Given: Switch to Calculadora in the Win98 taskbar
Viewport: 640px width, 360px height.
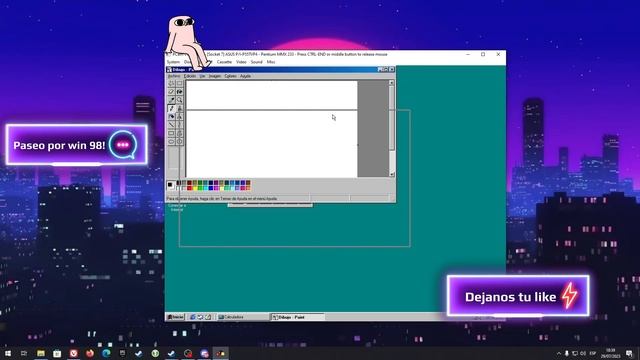Looking at the screenshot, I should (242, 317).
